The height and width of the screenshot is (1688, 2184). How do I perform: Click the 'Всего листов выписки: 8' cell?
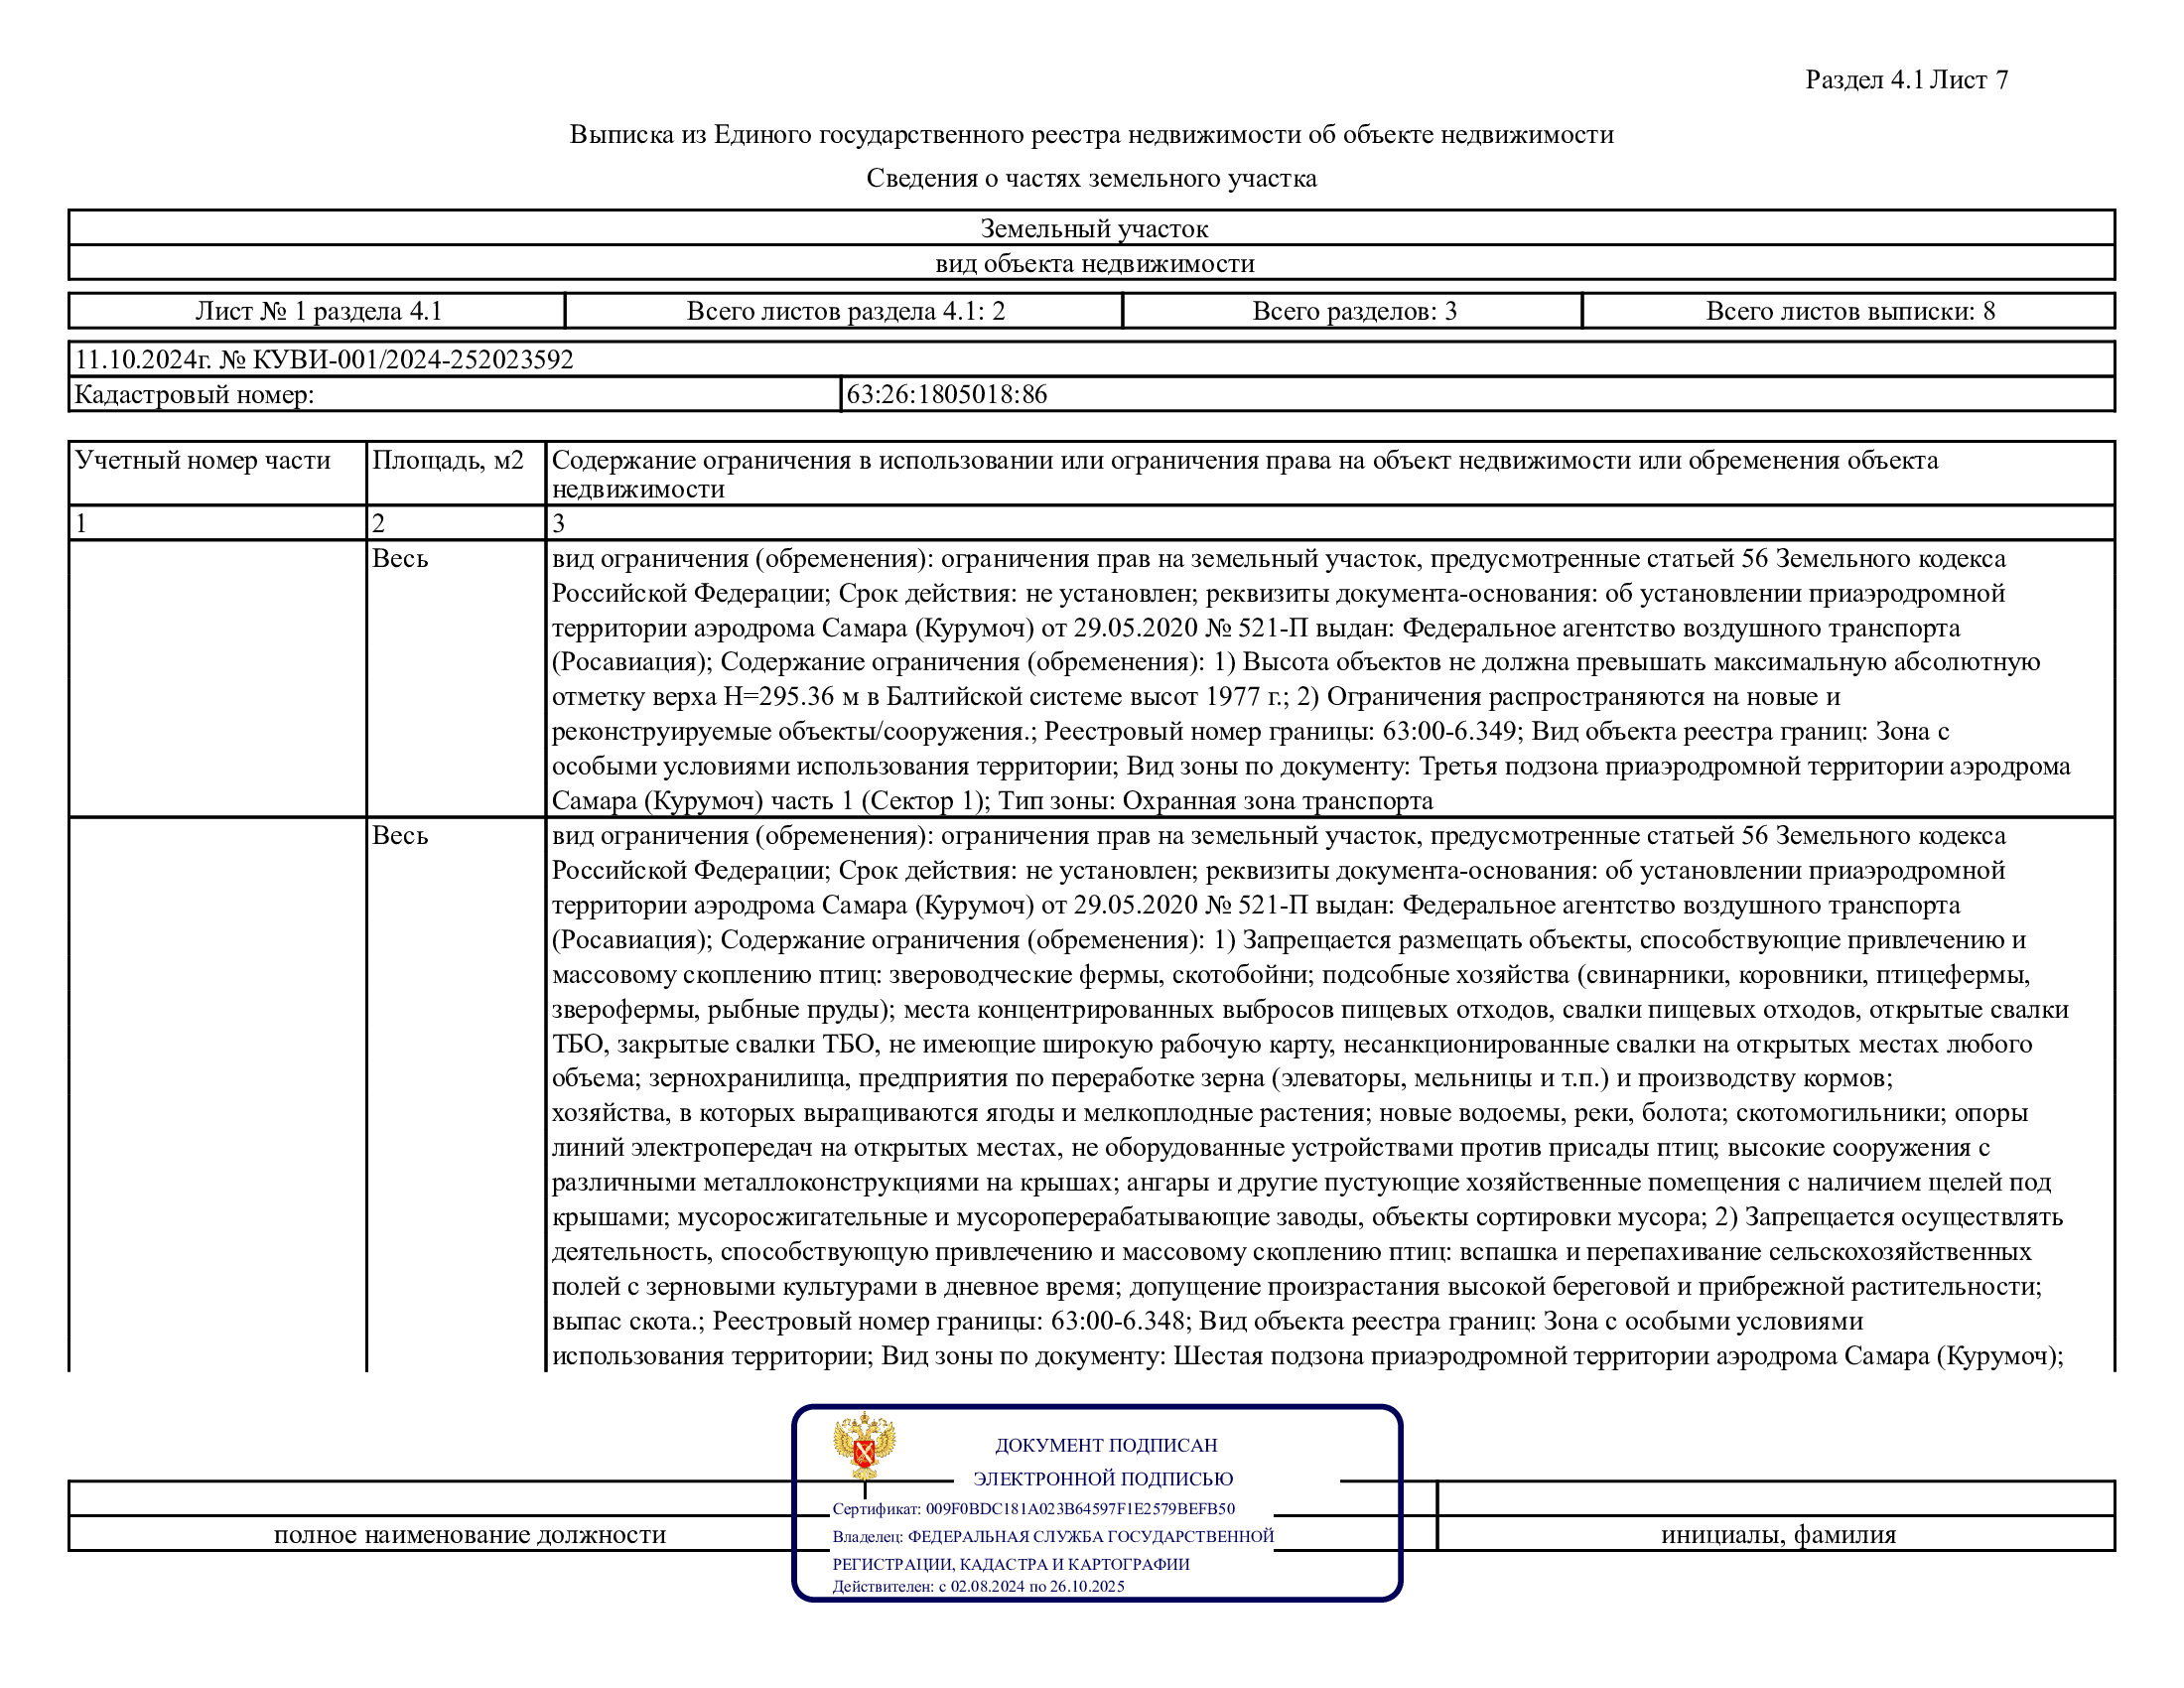pyautogui.click(x=1849, y=311)
